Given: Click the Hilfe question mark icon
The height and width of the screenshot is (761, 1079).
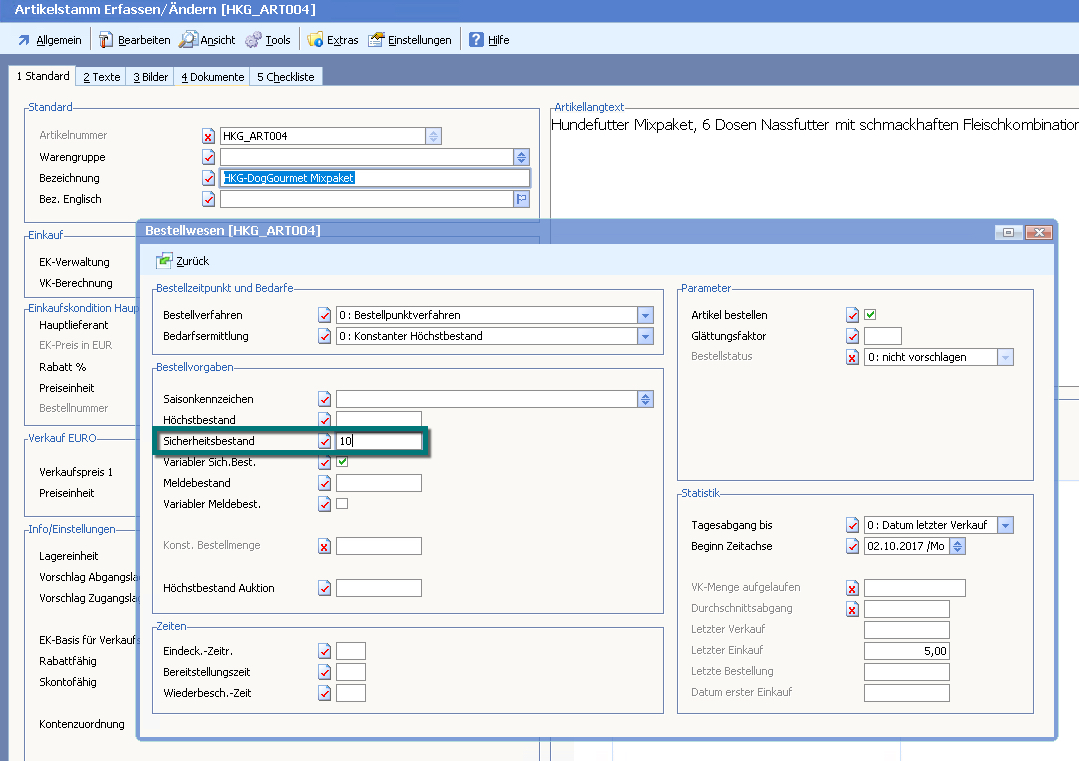Looking at the screenshot, I should click(x=476, y=40).
